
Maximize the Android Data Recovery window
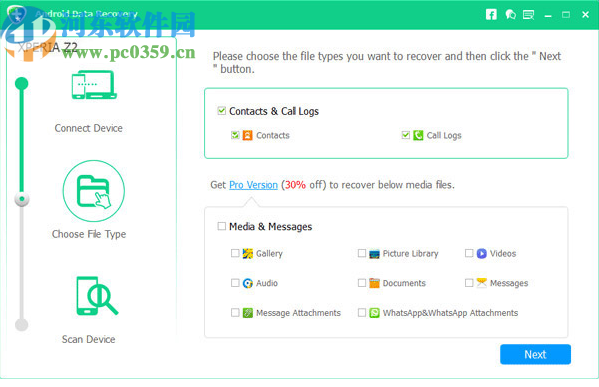point(566,15)
